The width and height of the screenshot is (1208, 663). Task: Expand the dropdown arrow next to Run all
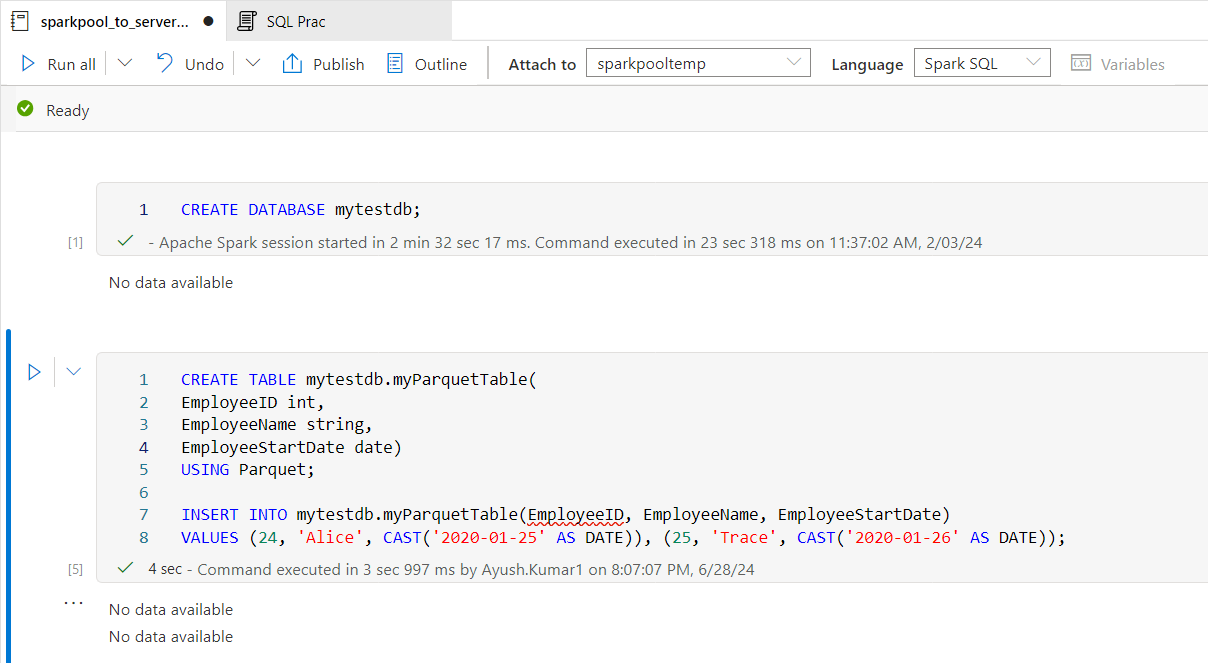pos(123,63)
